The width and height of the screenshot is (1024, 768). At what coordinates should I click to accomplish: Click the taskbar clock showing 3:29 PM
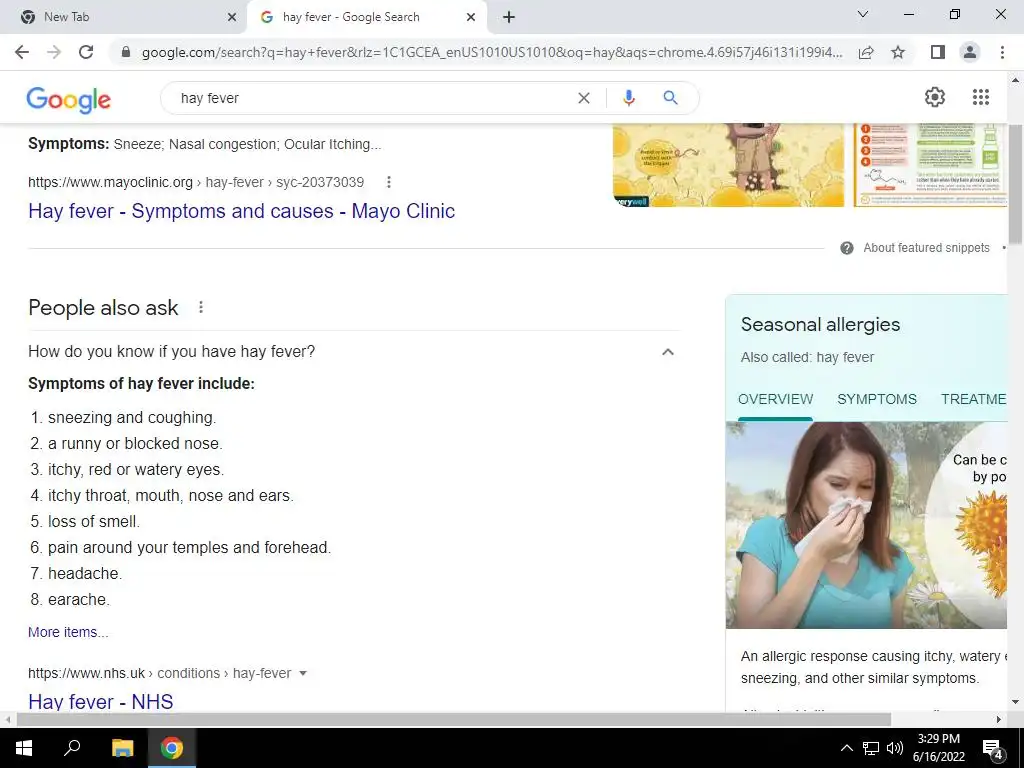(938, 748)
